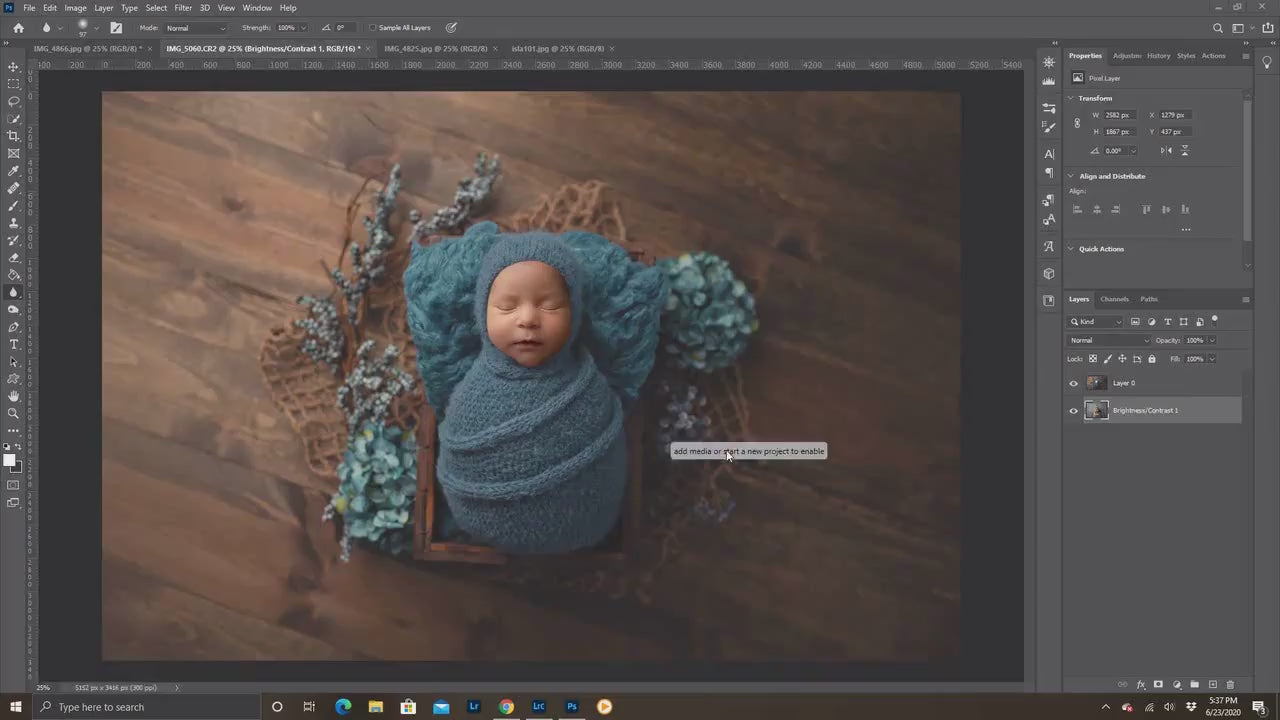The width and height of the screenshot is (1280, 720).
Task: Click the more align options ellipsis button
Action: pos(1186,230)
